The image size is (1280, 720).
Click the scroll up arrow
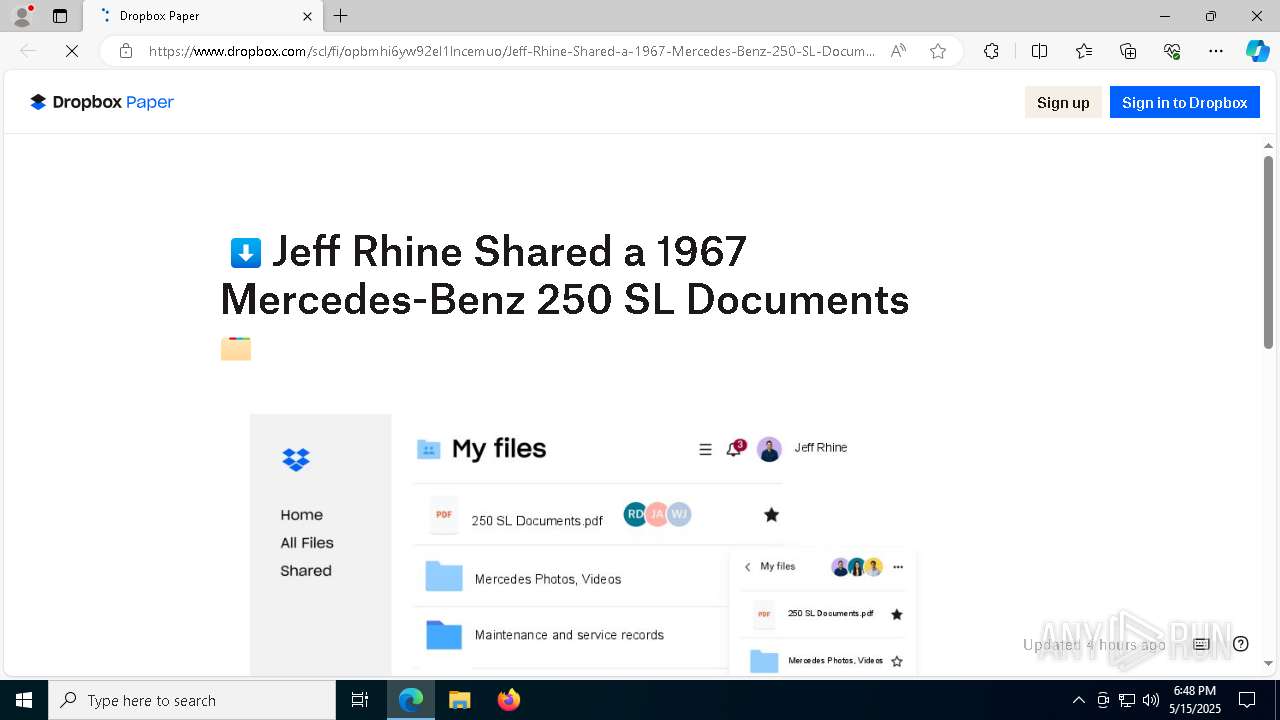pos(1268,146)
